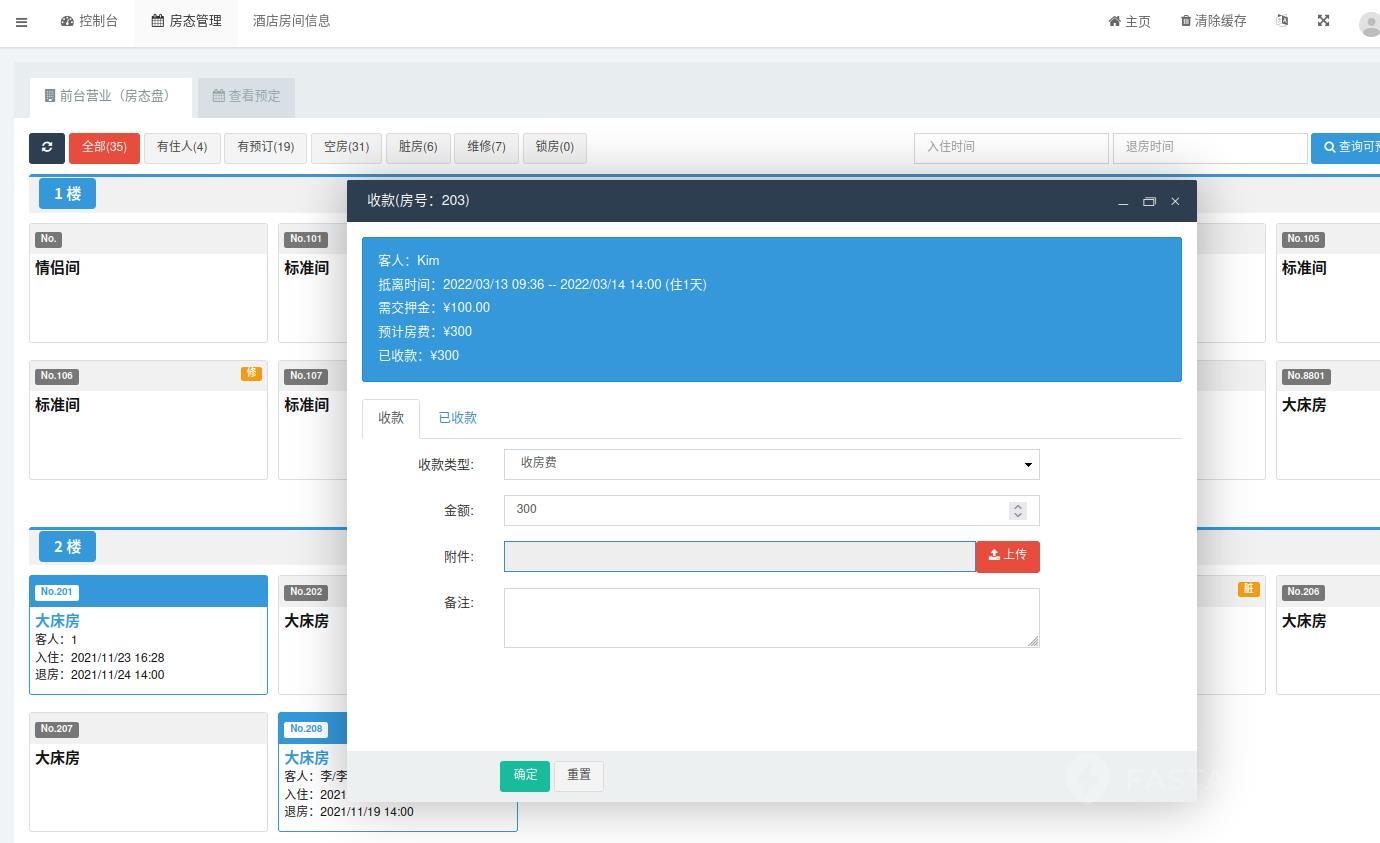The image size is (1380, 843).
Task: Click the 金额 spinner arrows
Action: pos(1018,510)
